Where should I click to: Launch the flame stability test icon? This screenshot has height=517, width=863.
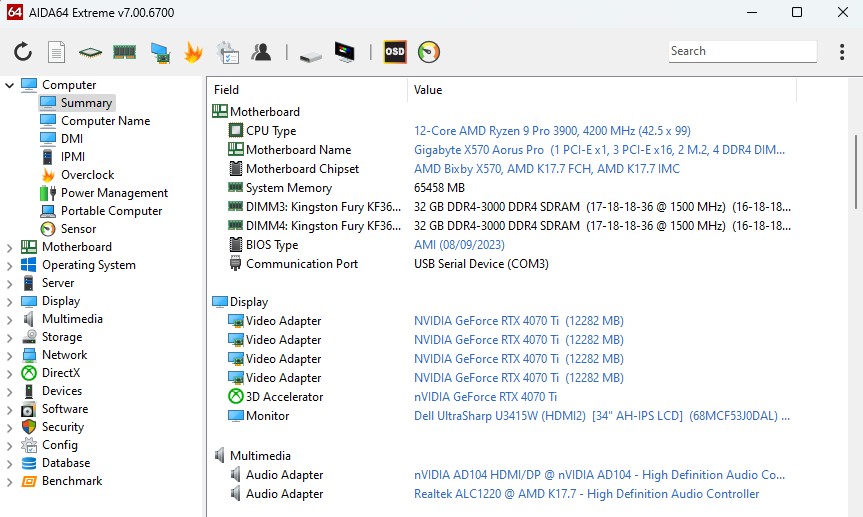pos(193,52)
